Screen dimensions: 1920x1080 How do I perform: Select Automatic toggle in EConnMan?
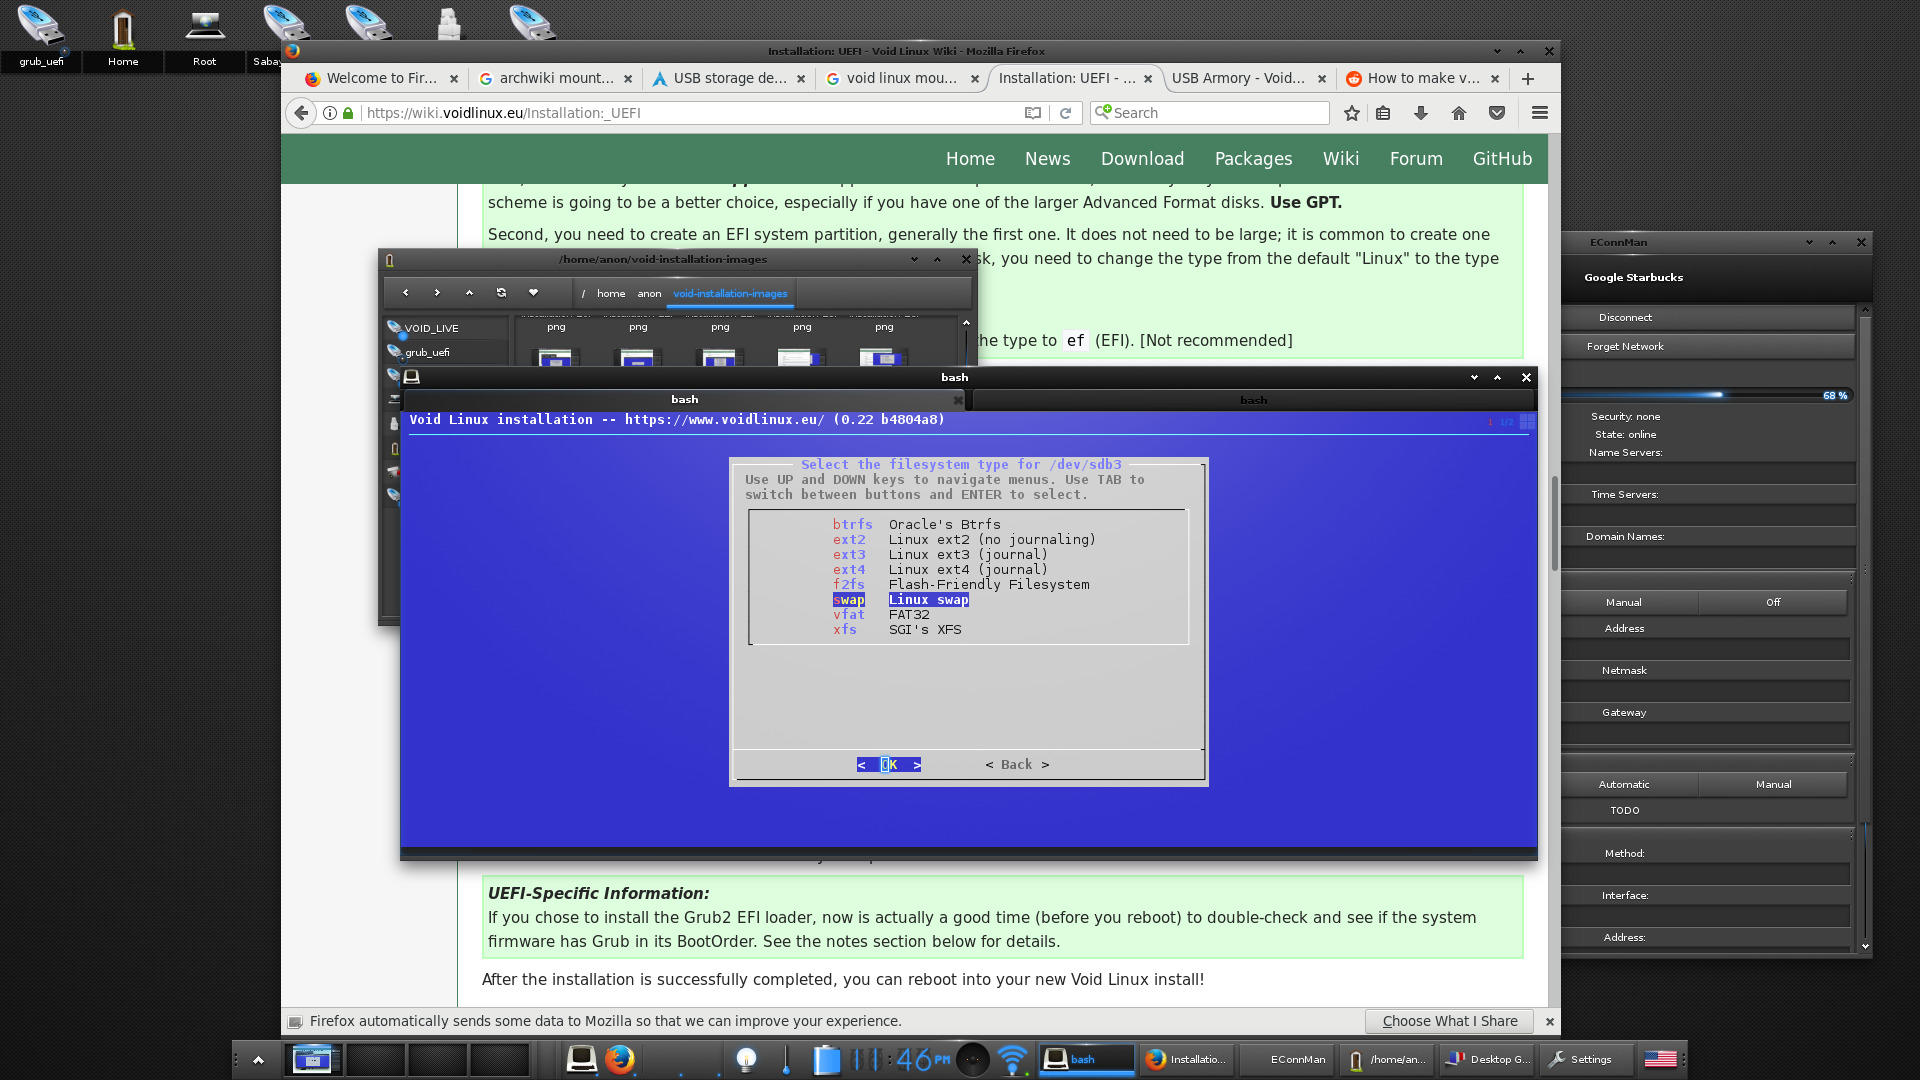pos(1624,784)
